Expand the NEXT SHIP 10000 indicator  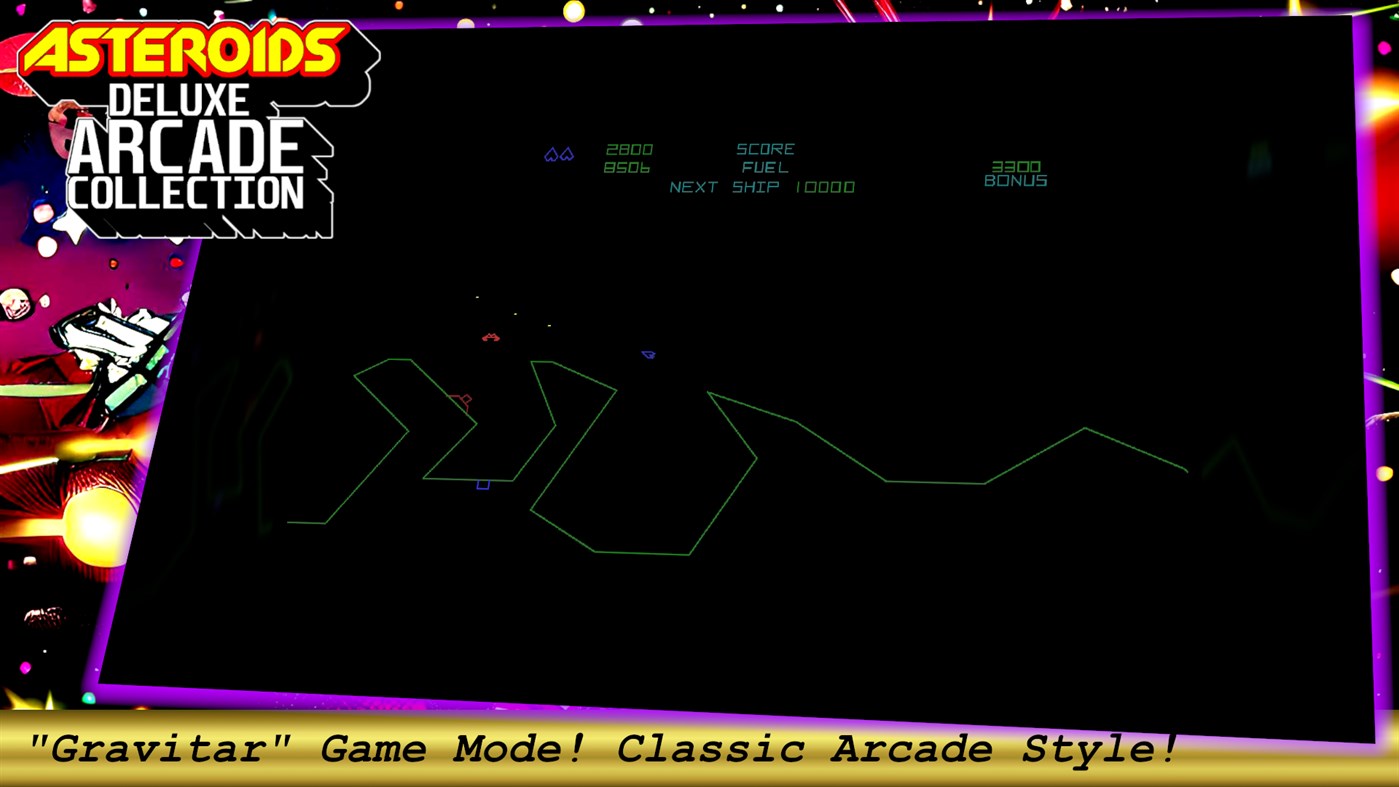[760, 187]
